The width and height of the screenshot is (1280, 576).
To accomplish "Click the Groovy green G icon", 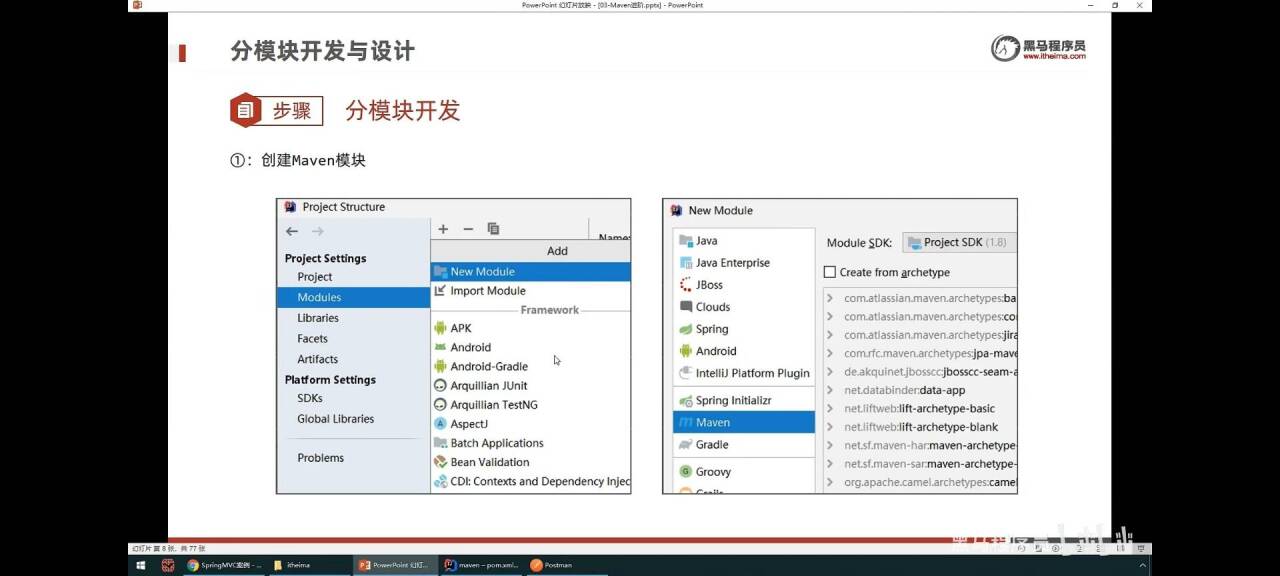I will pyautogui.click(x=685, y=472).
